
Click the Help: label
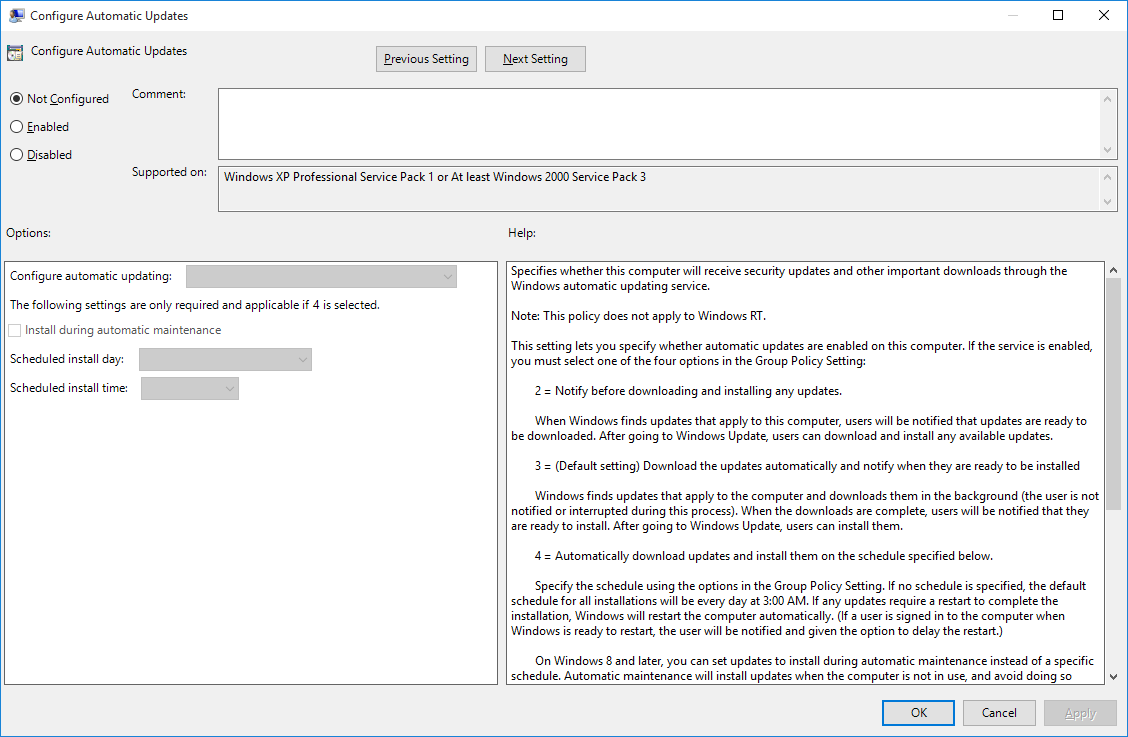(522, 233)
